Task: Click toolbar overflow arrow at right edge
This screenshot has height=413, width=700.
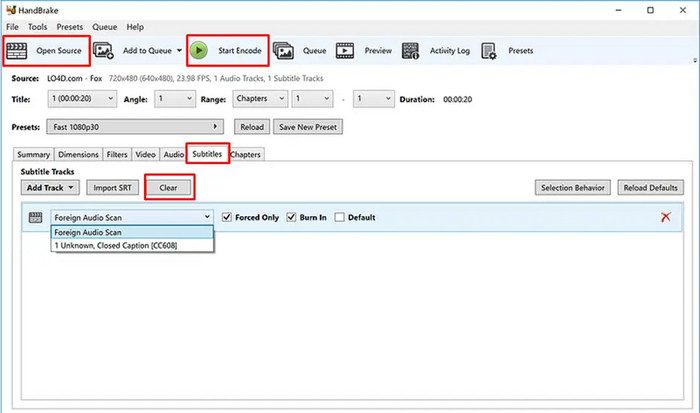Action: tap(695, 60)
